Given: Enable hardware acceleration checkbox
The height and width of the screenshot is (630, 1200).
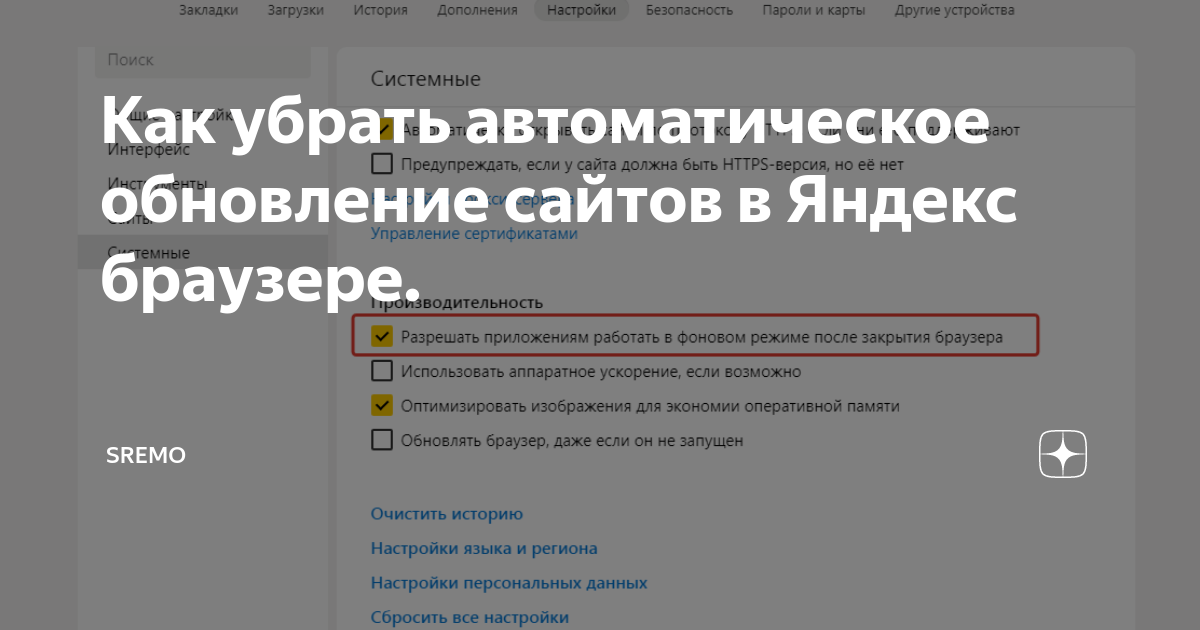Looking at the screenshot, I should point(382,371).
